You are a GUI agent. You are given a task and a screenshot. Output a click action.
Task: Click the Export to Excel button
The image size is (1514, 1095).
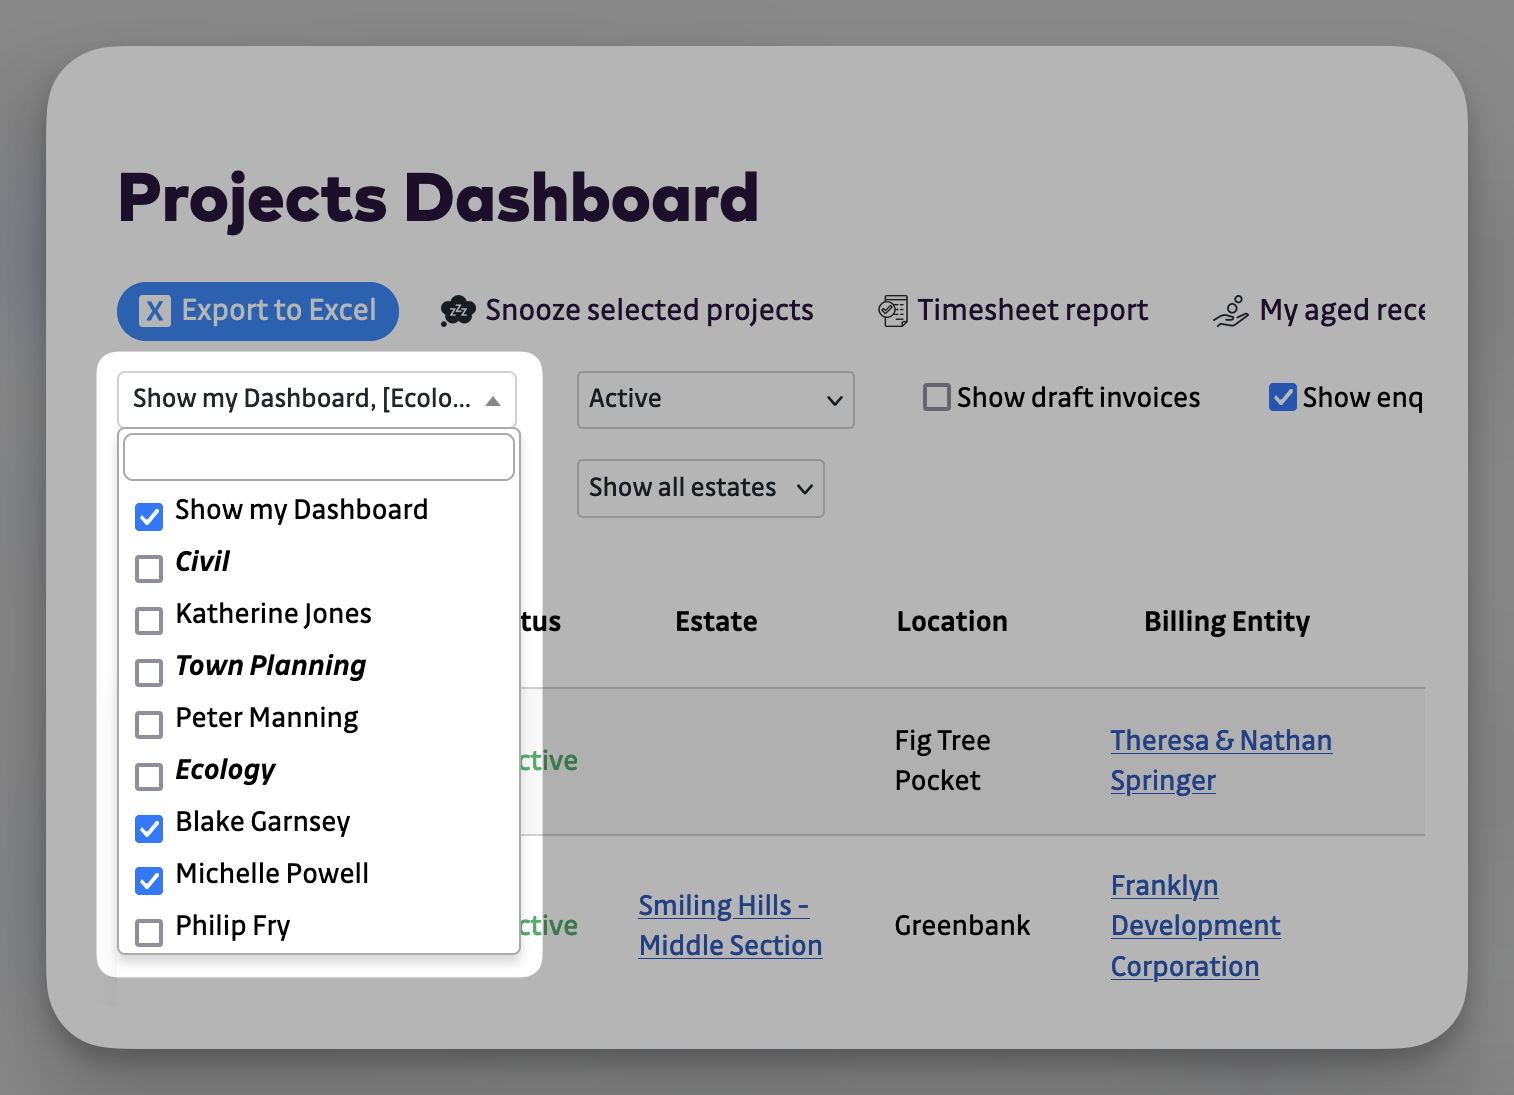pyautogui.click(x=257, y=311)
